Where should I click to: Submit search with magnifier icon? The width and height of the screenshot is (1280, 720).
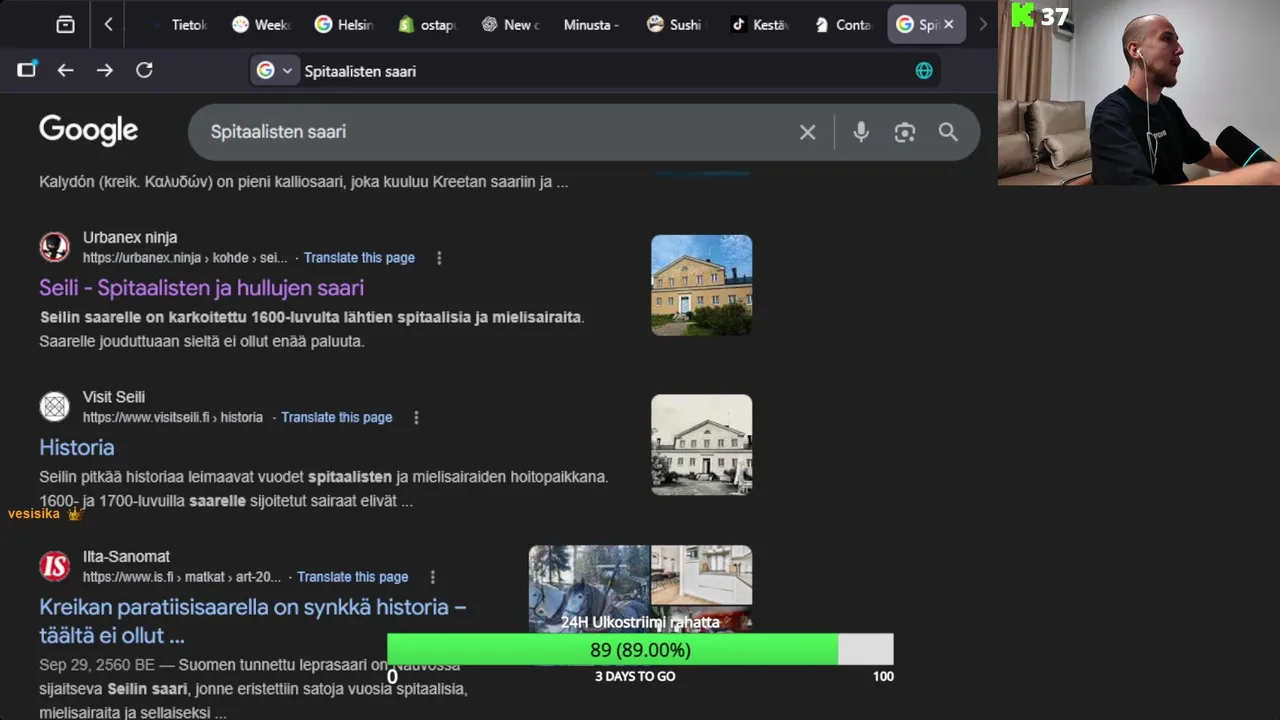click(x=948, y=132)
